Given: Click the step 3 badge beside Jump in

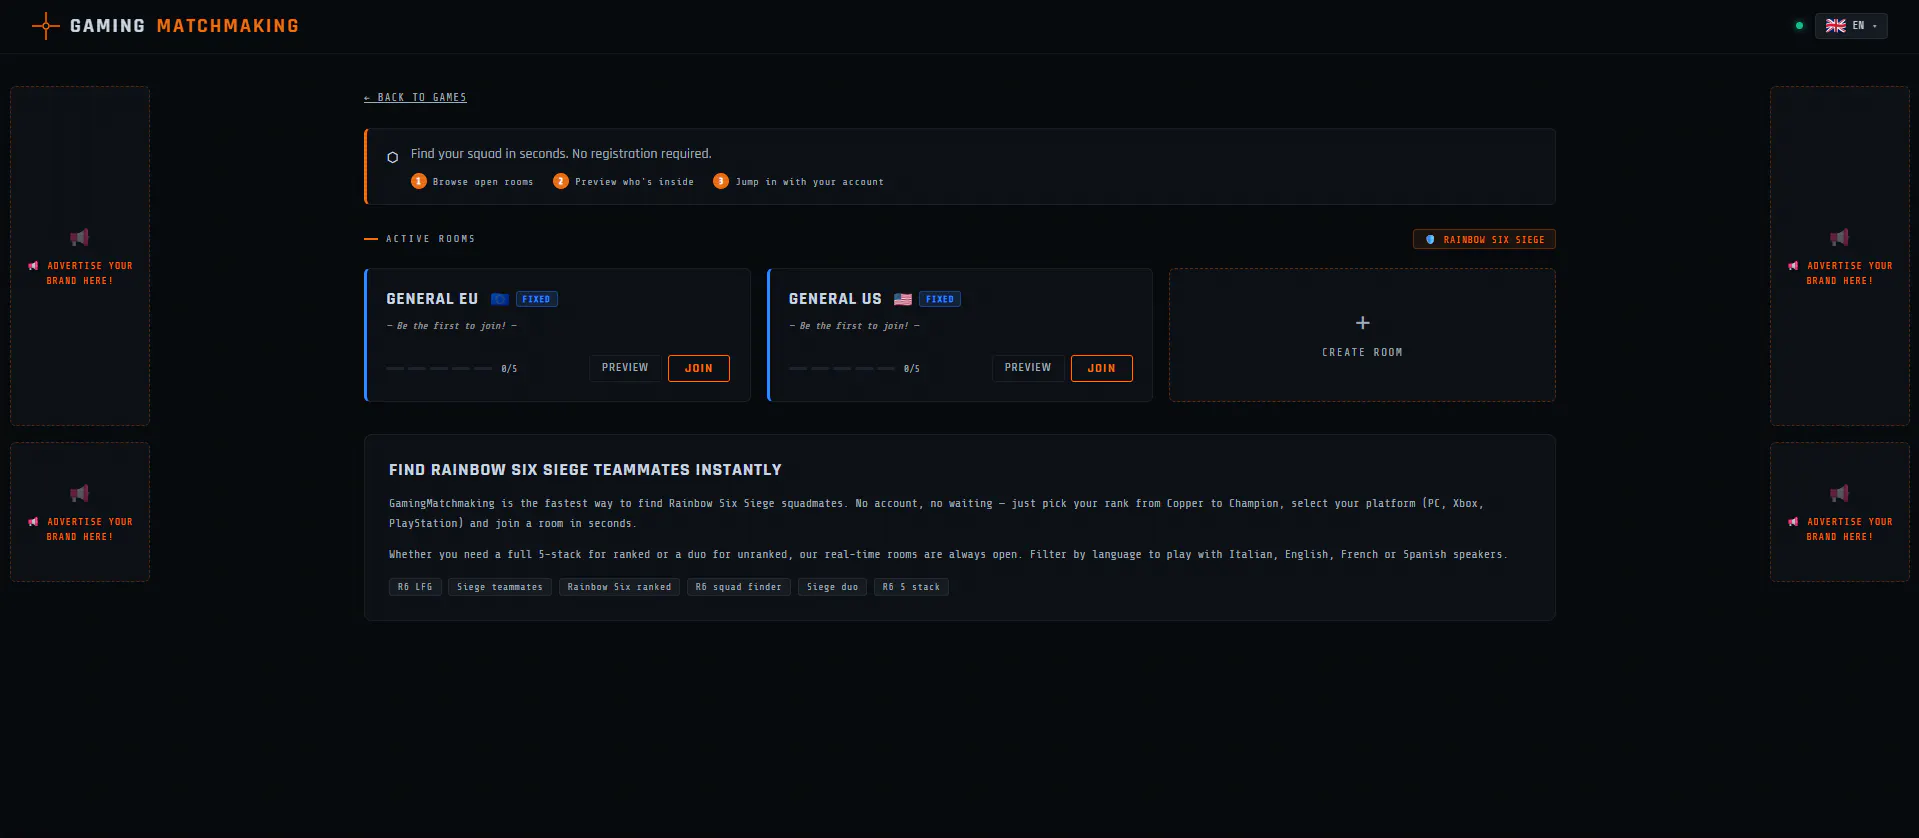Looking at the screenshot, I should [x=721, y=181].
